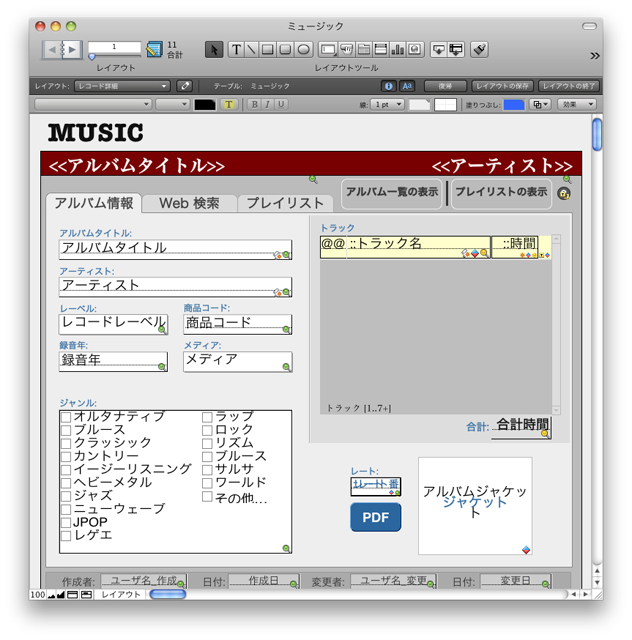The image size is (632, 640).
Task: Click the line pattern swatch
Action: 445,105
